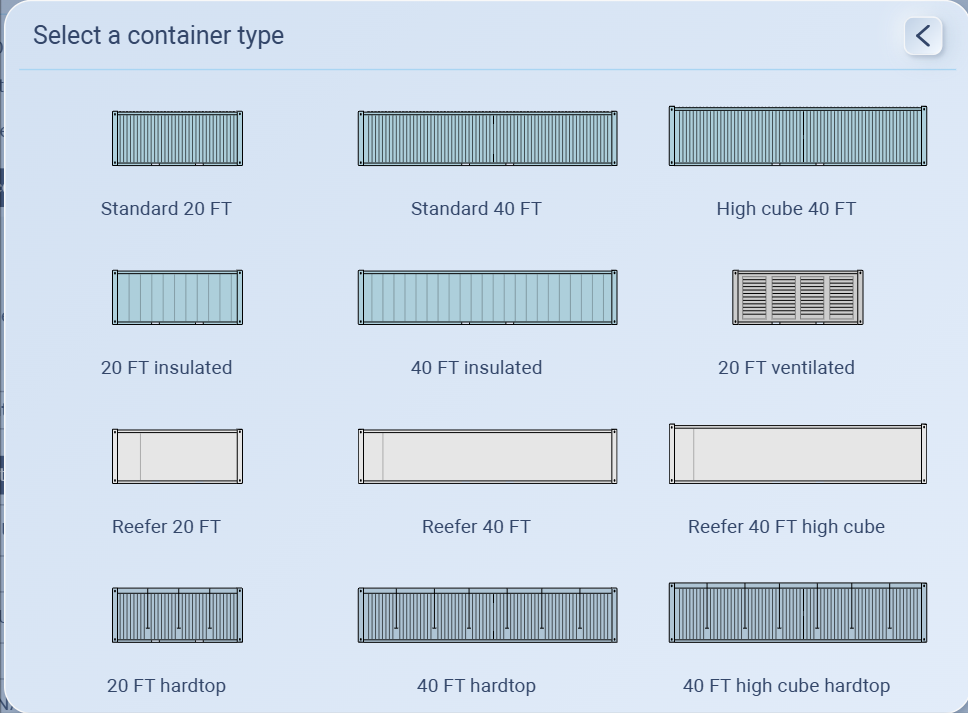This screenshot has height=713, width=968.
Task: Click the "Standard 20 FT" label
Action: click(x=166, y=209)
